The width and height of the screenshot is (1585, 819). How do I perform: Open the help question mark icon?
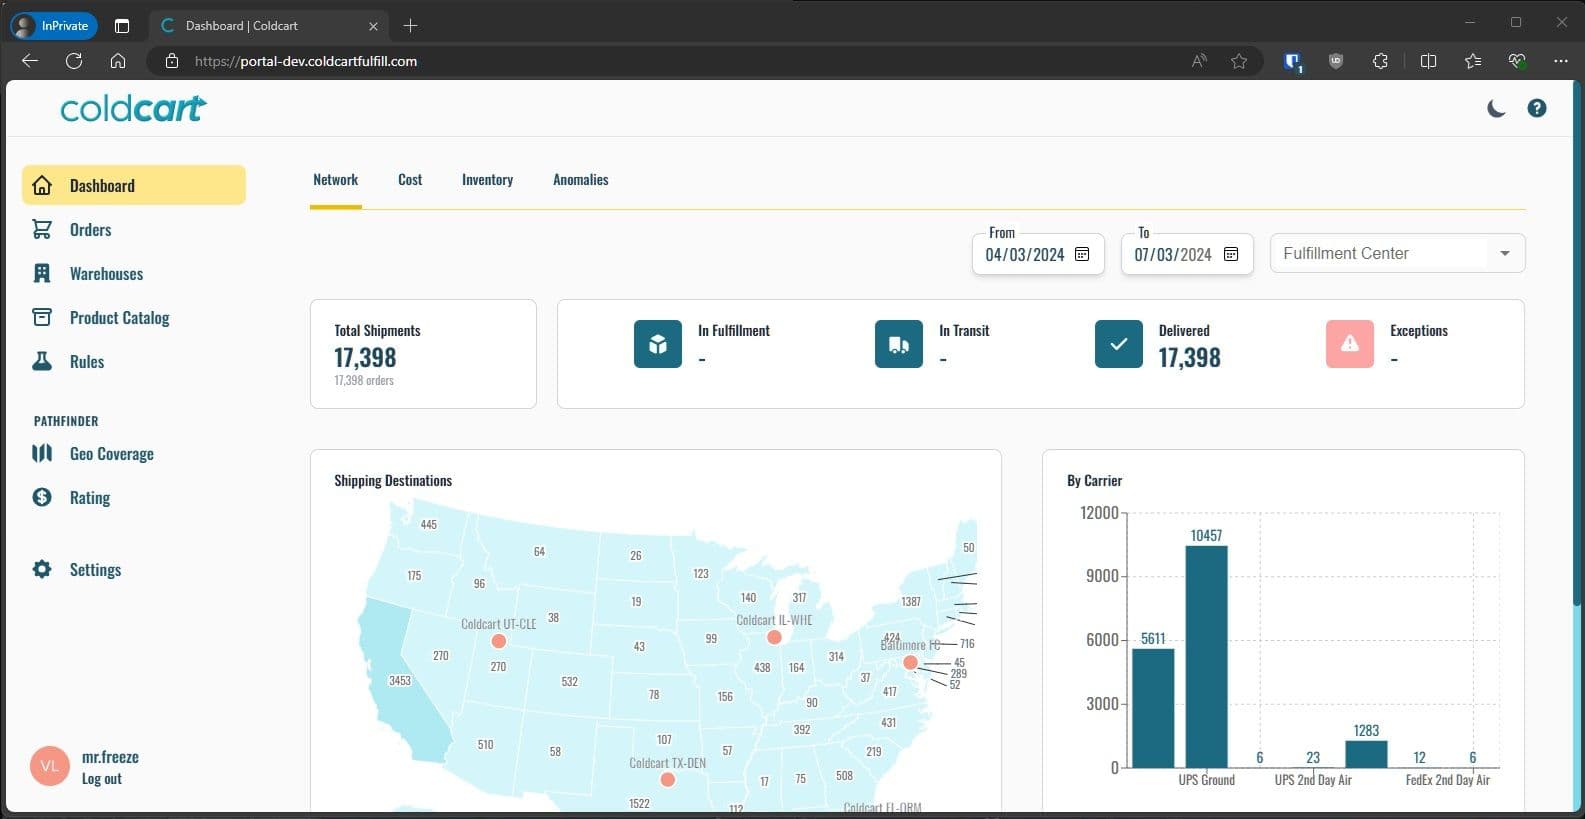tap(1537, 108)
